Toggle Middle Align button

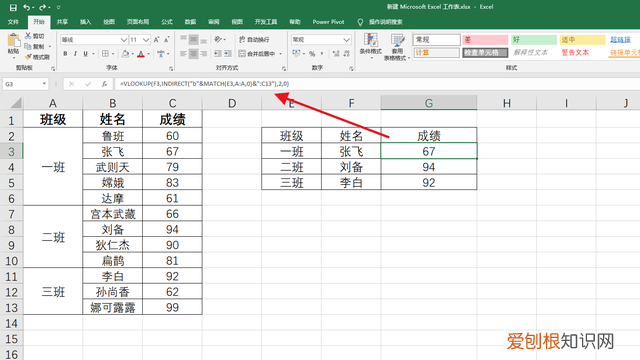coord(193,39)
